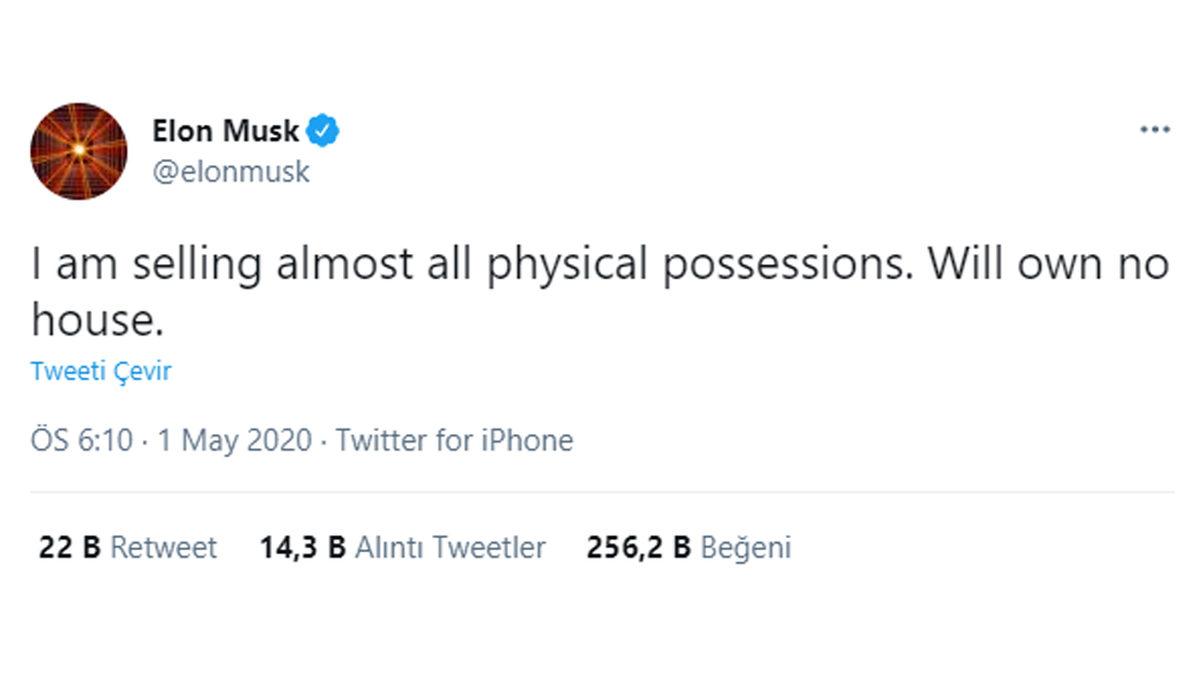
Task: Click the blue verified badge next to Elon Musk
Action: pyautogui.click(x=323, y=129)
